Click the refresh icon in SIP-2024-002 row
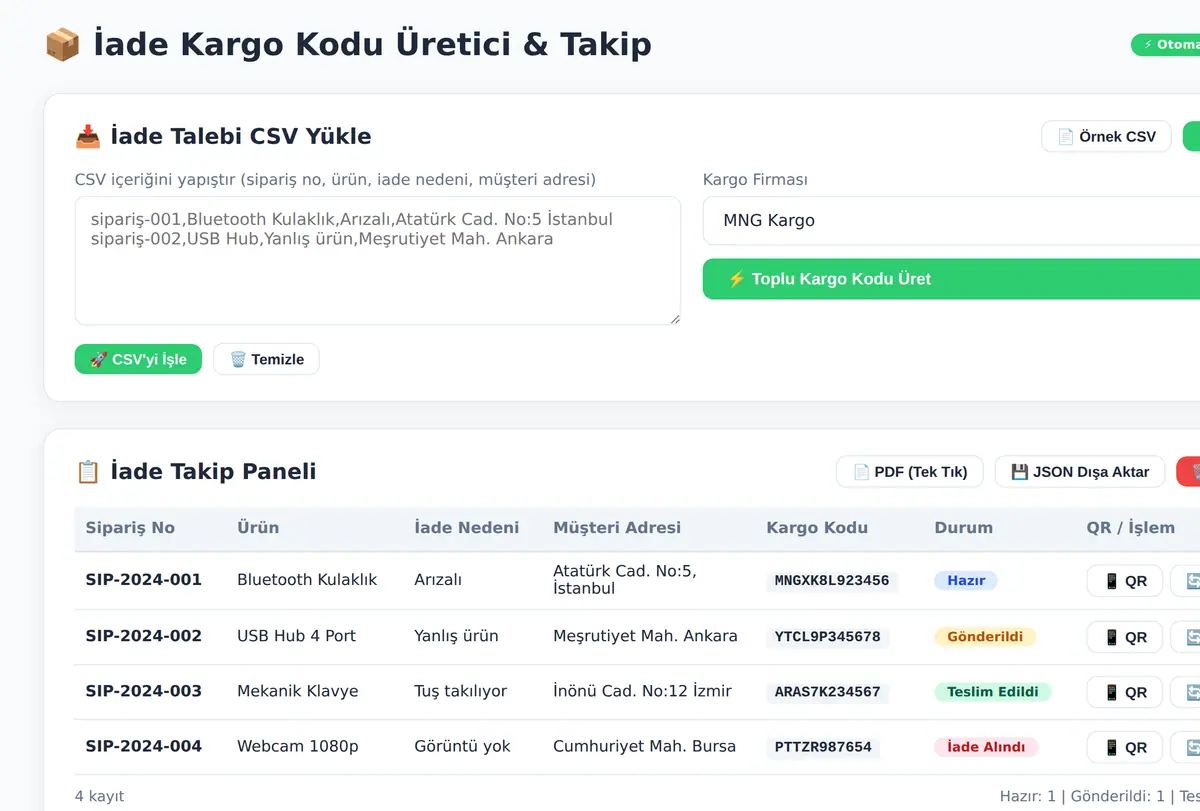Viewport: 1200px width, 811px height. coord(1187,637)
